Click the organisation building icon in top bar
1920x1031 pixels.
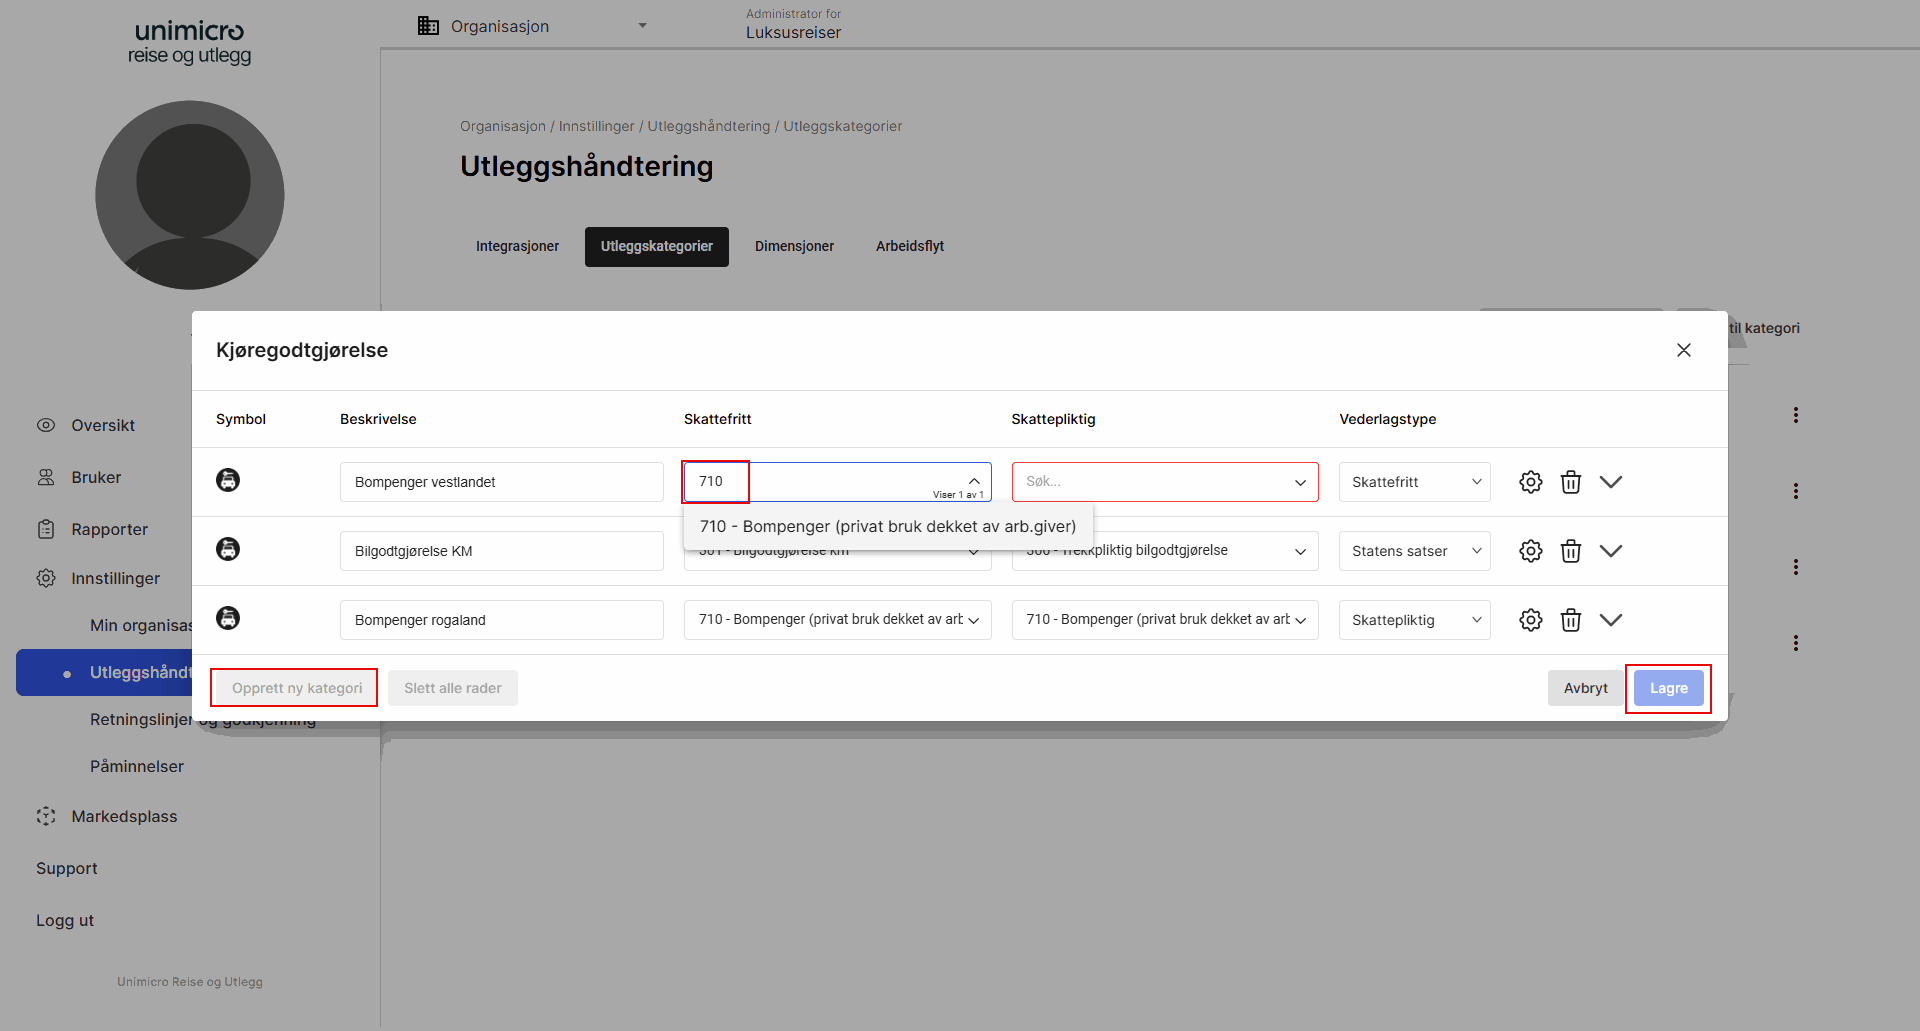click(428, 25)
